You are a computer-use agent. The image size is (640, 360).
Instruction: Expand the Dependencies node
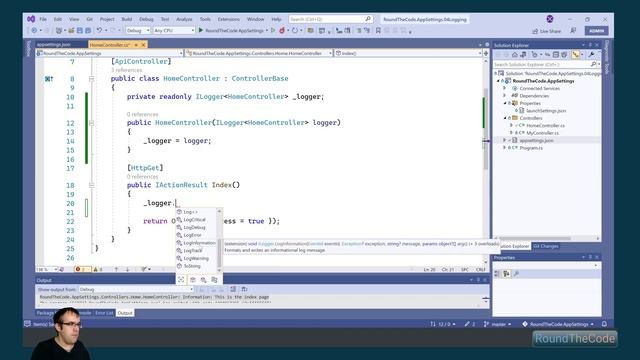[x=504, y=96]
